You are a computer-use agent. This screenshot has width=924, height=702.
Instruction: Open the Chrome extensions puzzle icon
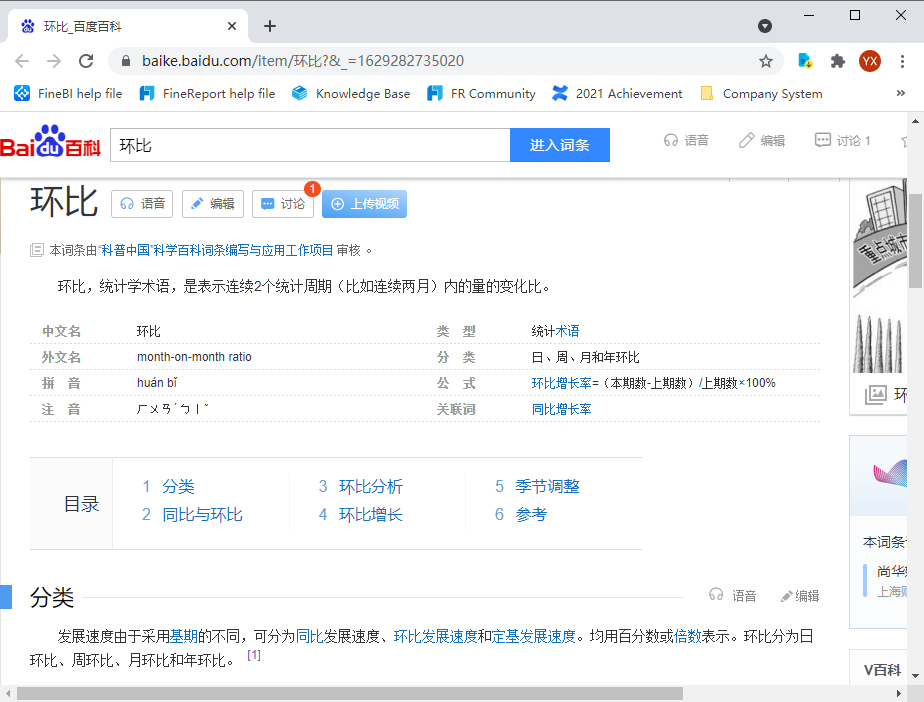click(838, 61)
